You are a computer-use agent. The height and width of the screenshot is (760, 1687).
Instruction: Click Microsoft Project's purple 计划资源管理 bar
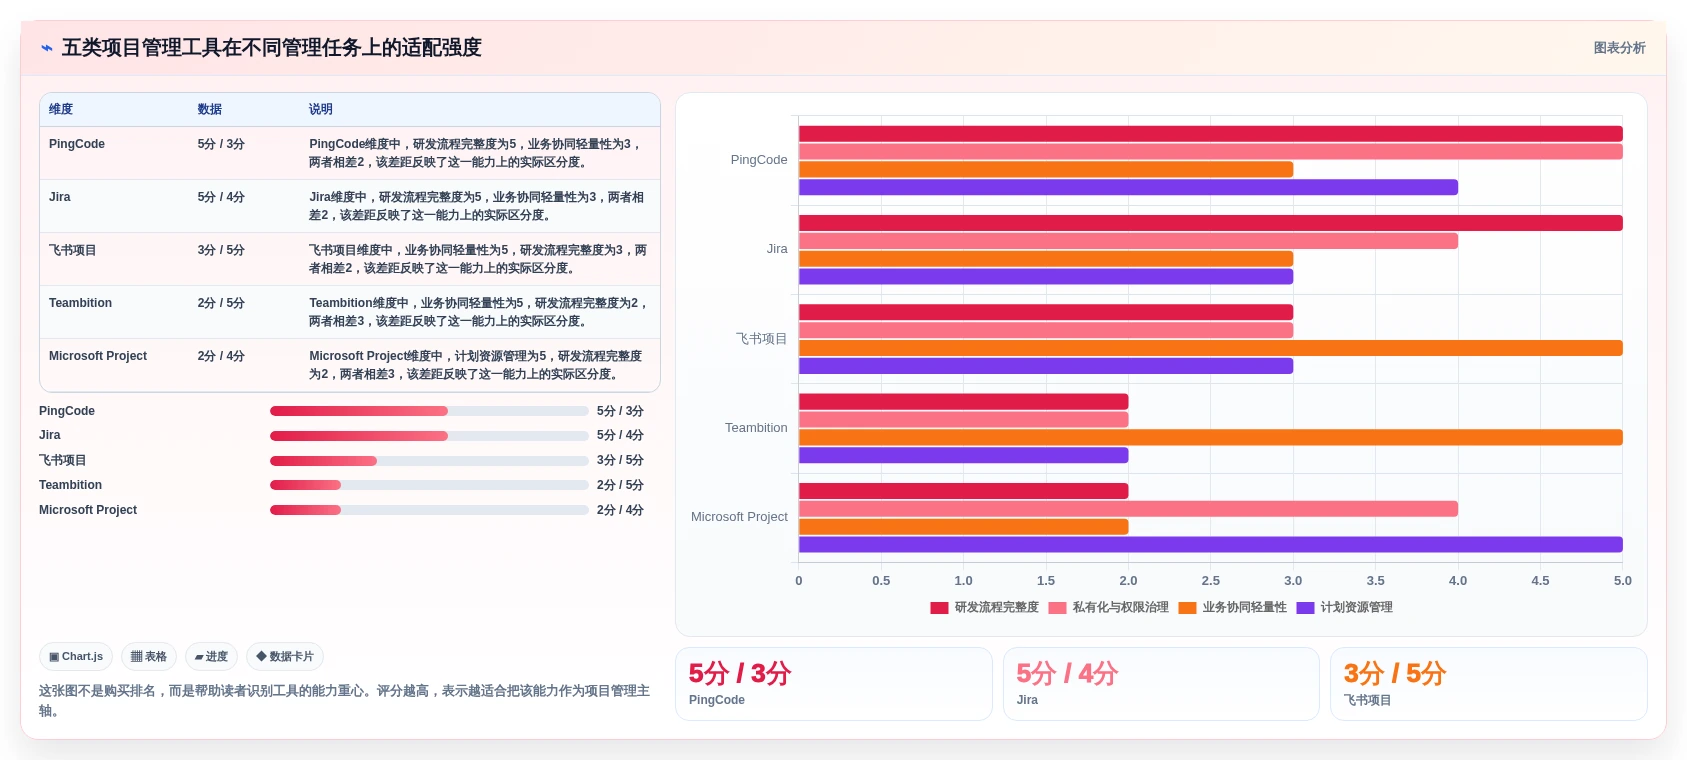tap(1211, 545)
